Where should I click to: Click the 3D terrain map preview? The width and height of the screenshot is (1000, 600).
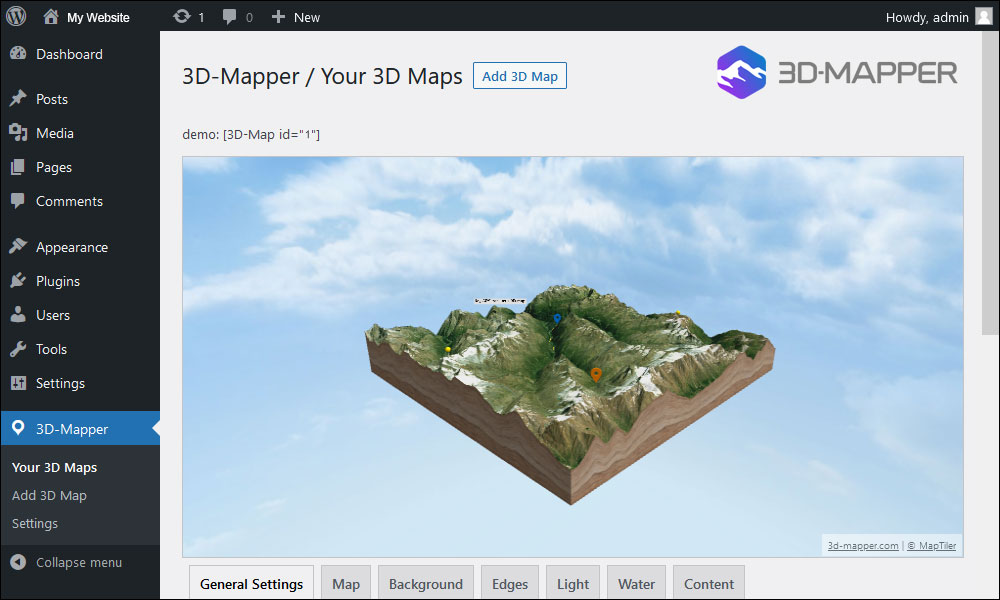tap(573, 357)
